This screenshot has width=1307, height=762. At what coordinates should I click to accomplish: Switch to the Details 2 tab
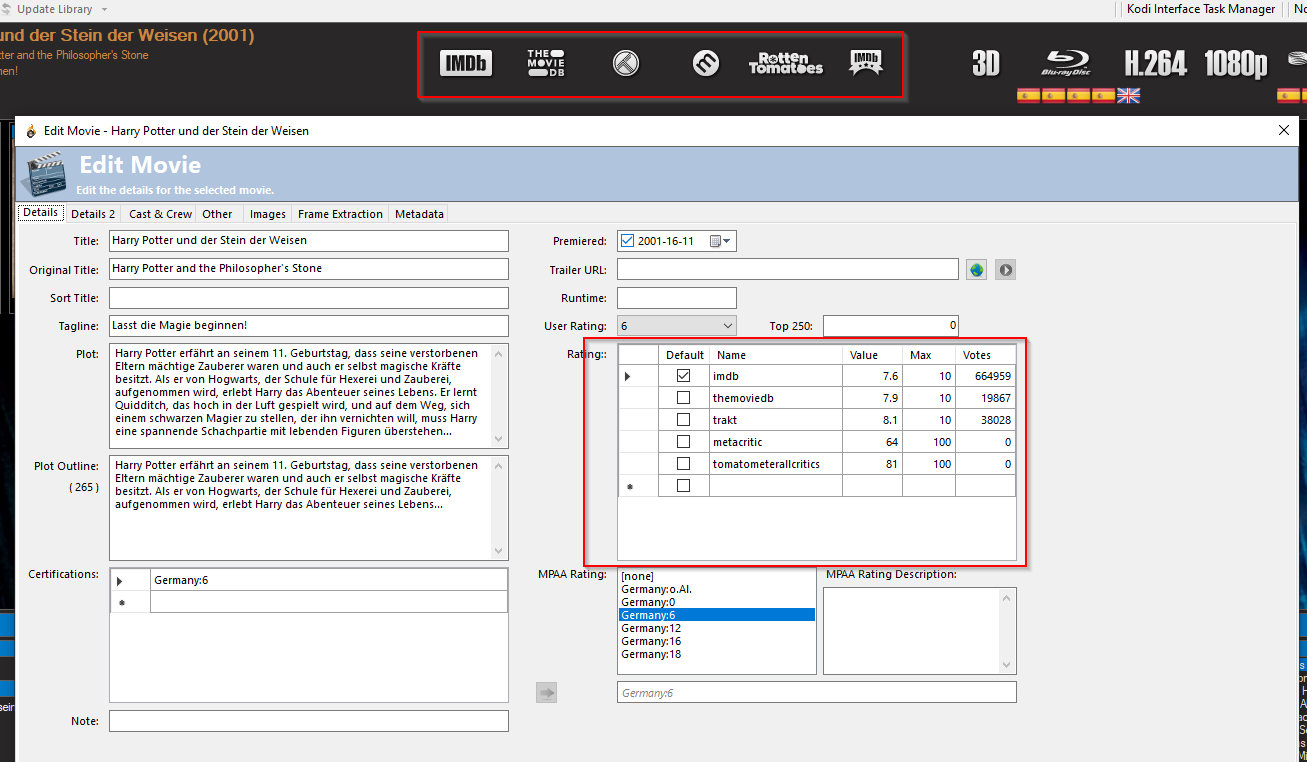pos(93,214)
